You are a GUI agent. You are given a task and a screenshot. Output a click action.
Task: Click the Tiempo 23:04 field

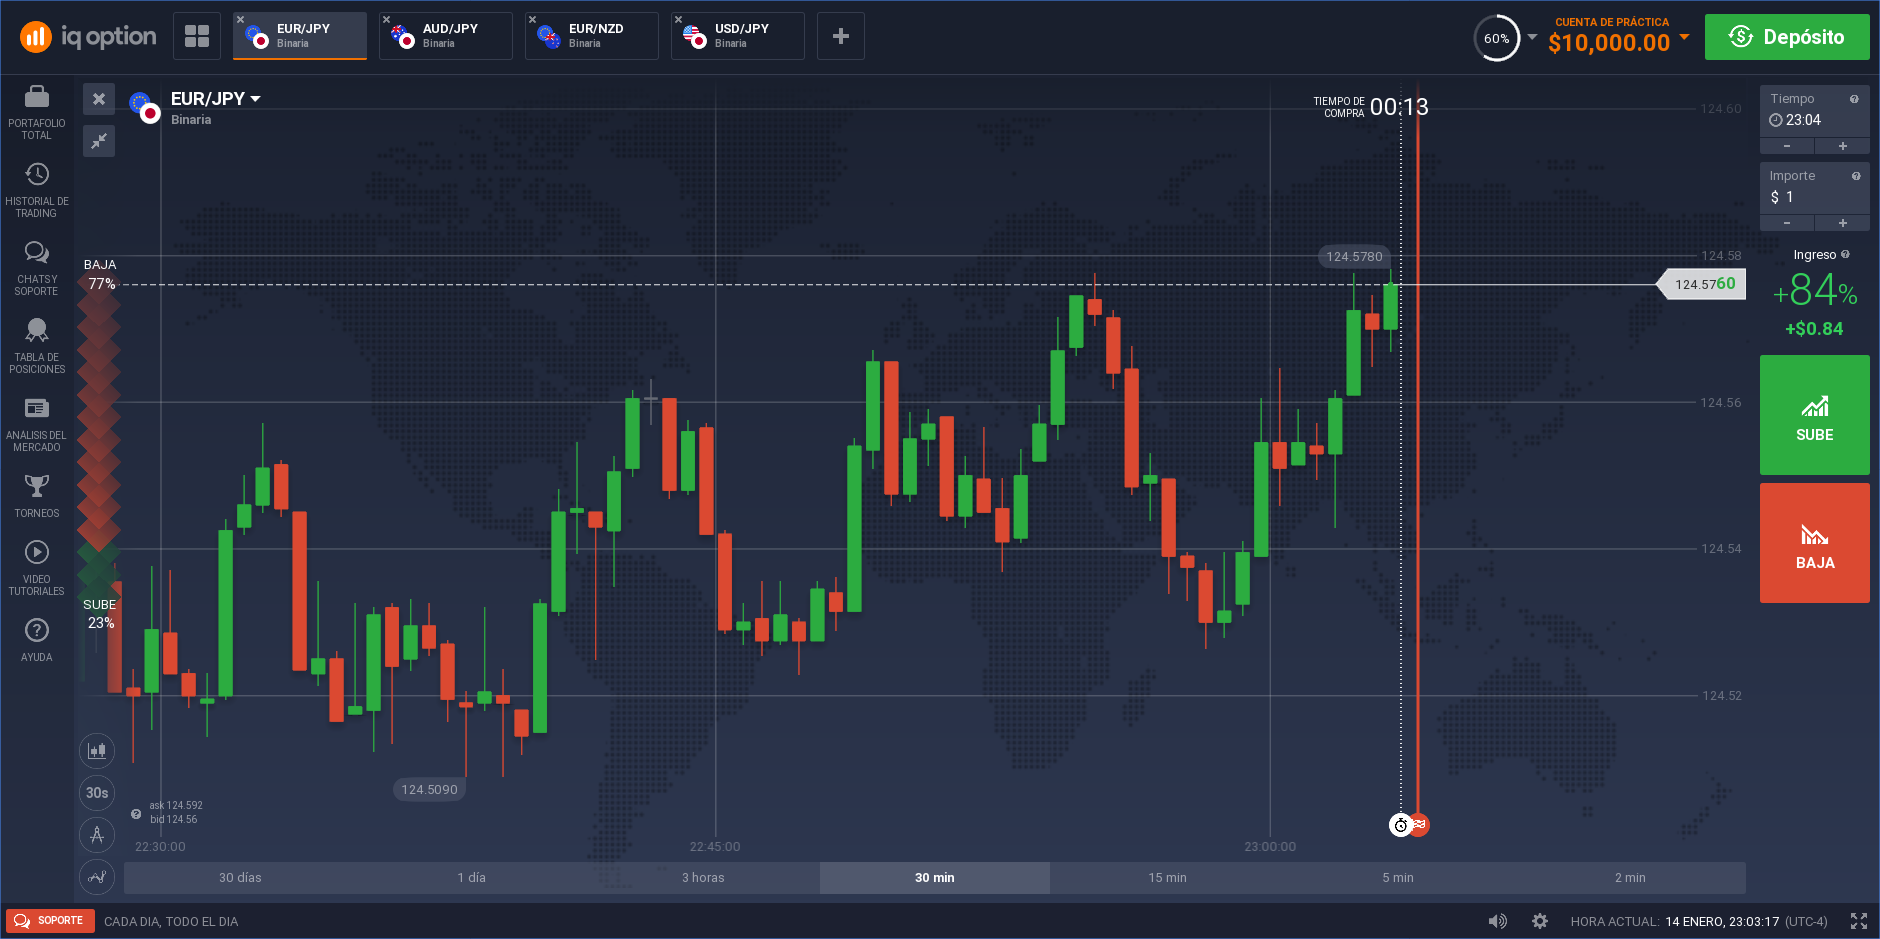click(1815, 111)
